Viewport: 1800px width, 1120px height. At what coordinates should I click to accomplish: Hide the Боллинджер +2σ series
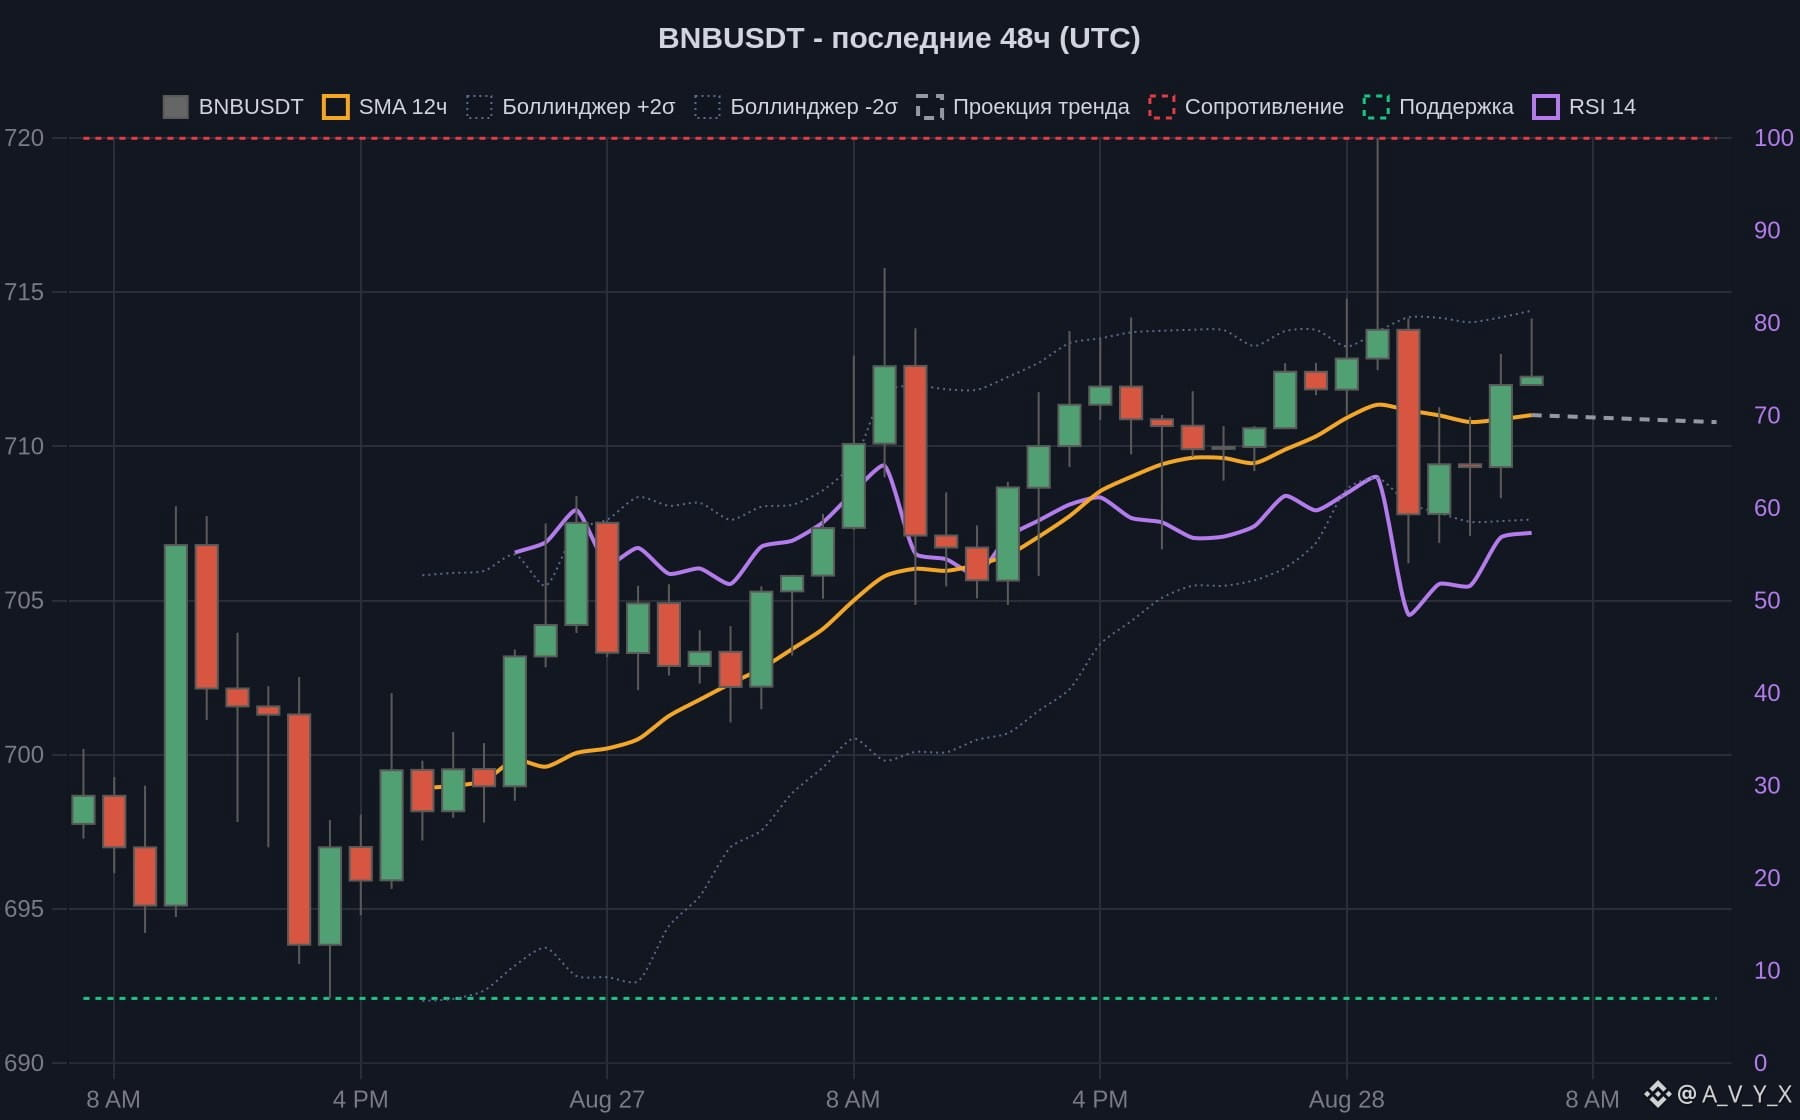pyautogui.click(x=571, y=107)
